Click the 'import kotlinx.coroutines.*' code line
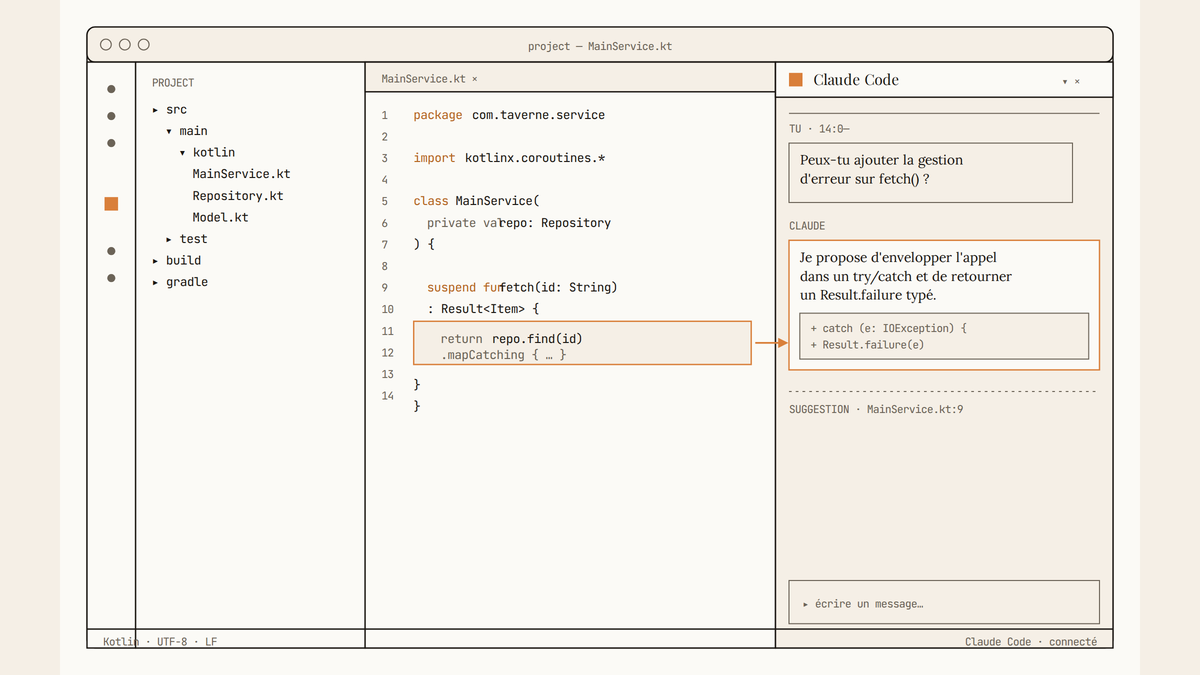 click(x=509, y=158)
